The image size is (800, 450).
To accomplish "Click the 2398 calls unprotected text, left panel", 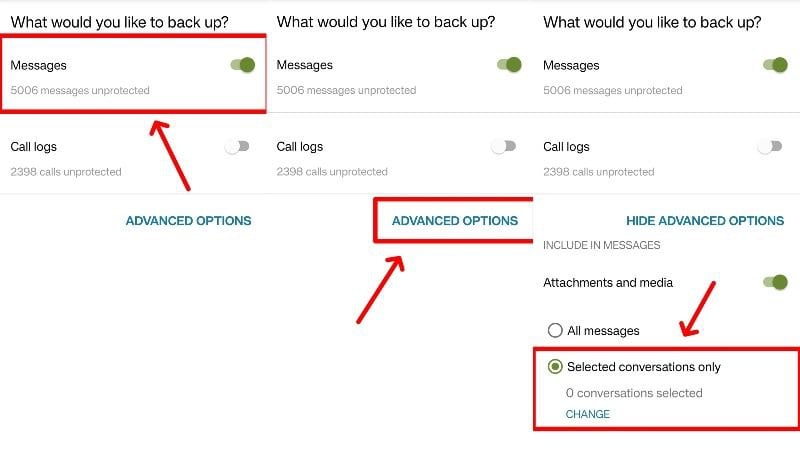I will pos(66,172).
